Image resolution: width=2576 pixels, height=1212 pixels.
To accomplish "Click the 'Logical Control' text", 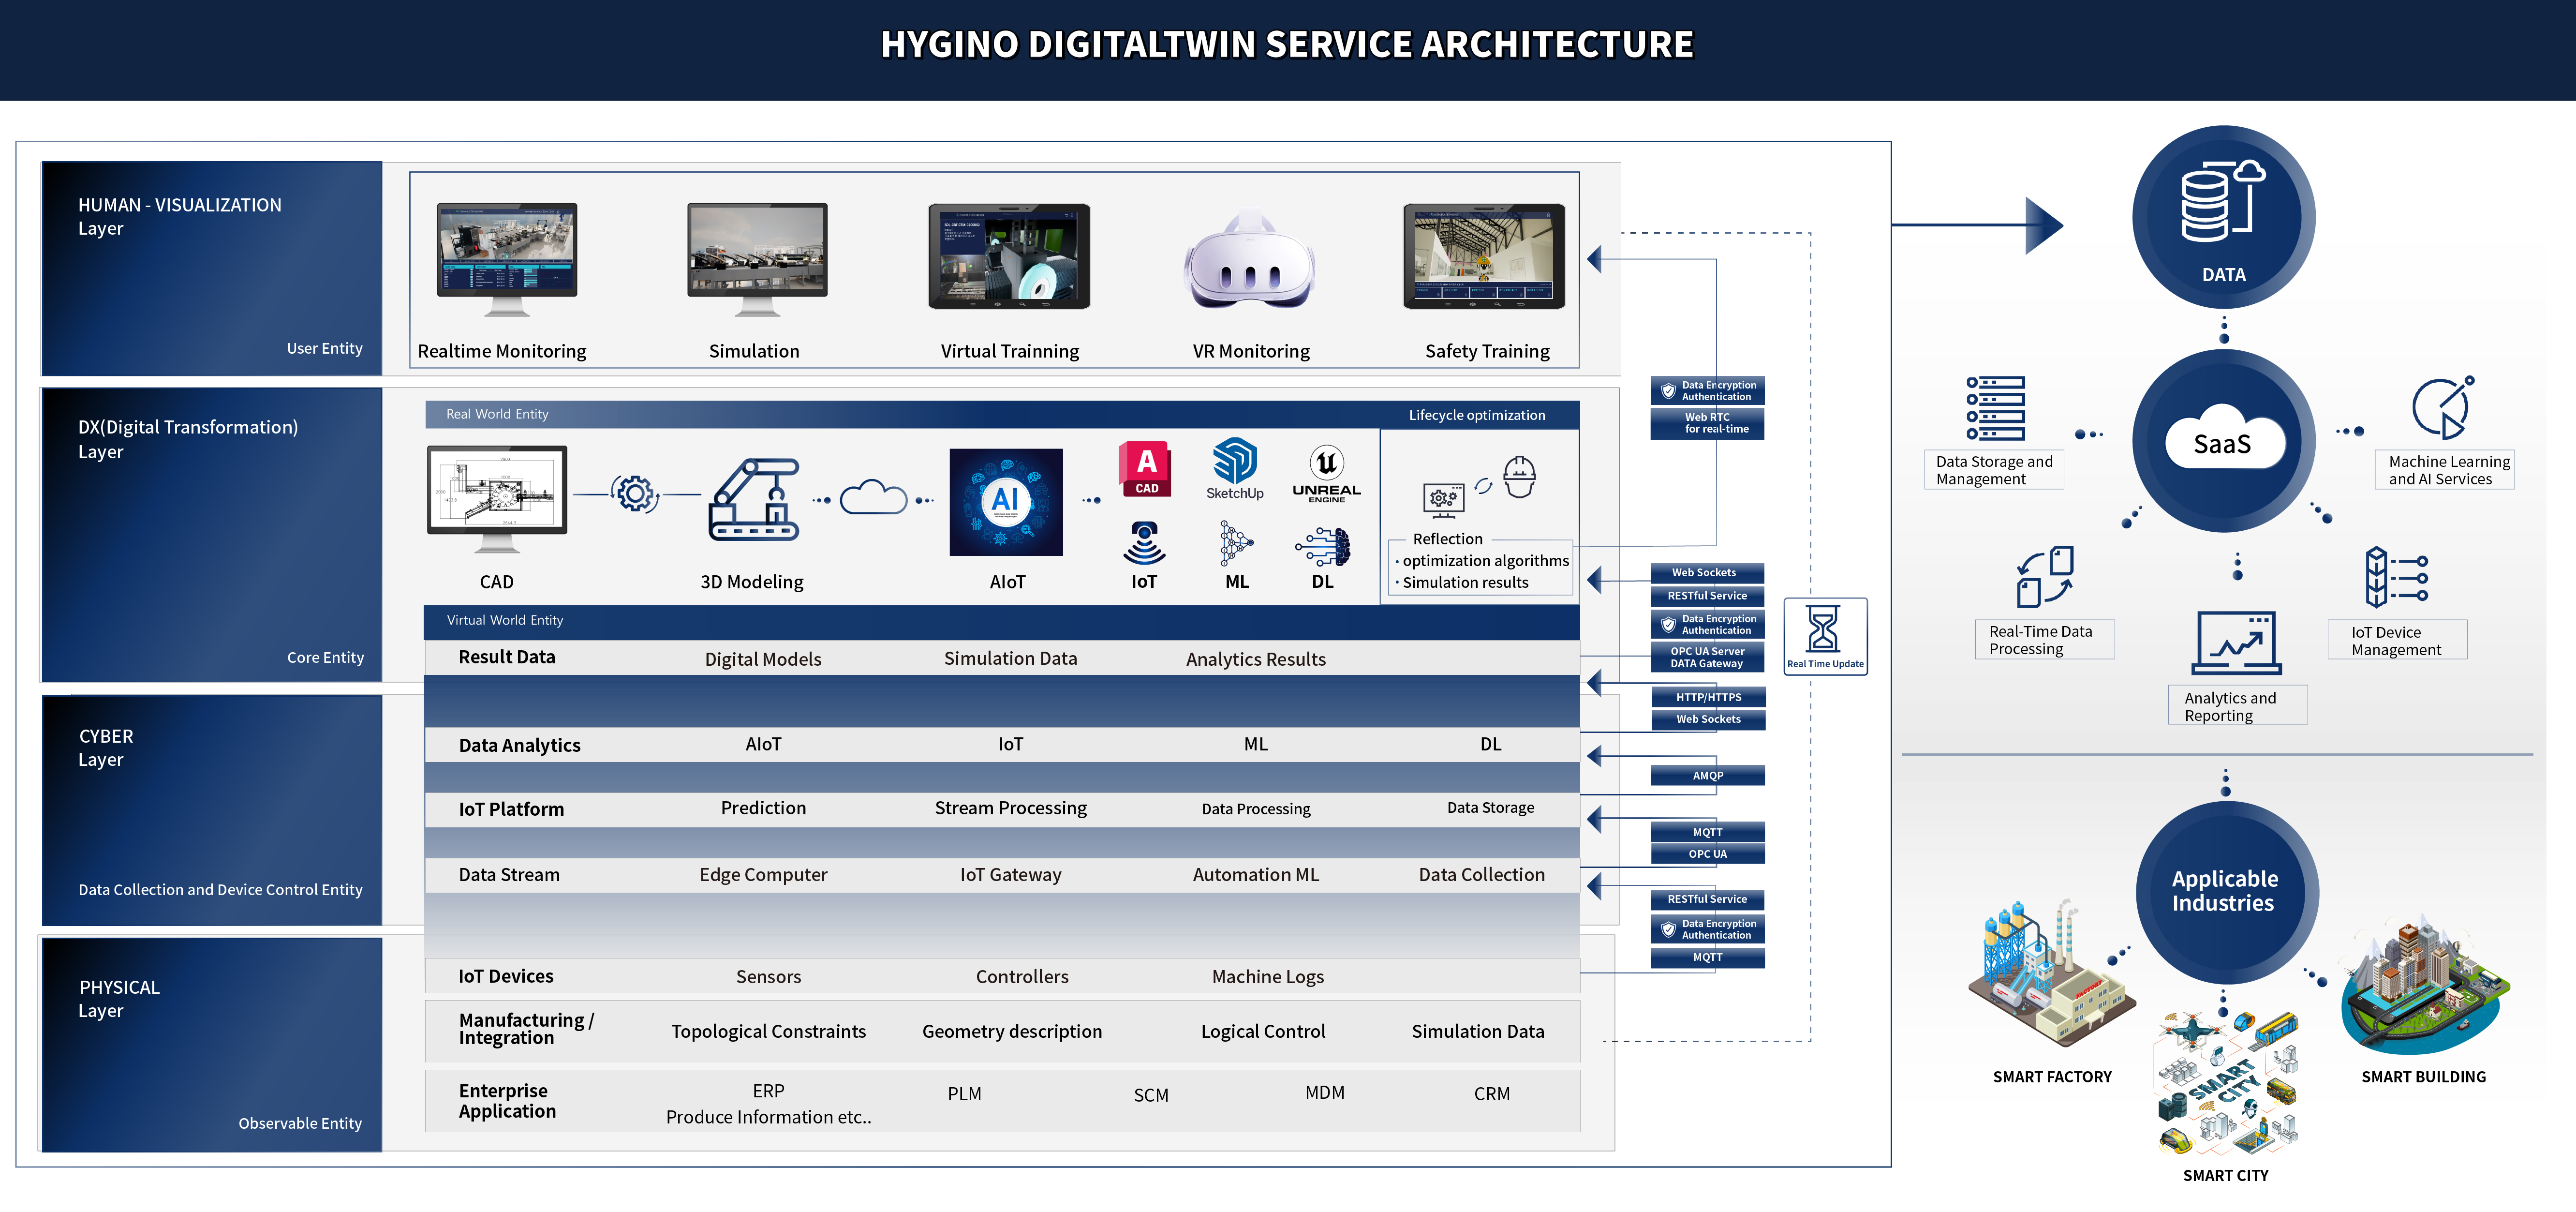I will point(1262,1031).
